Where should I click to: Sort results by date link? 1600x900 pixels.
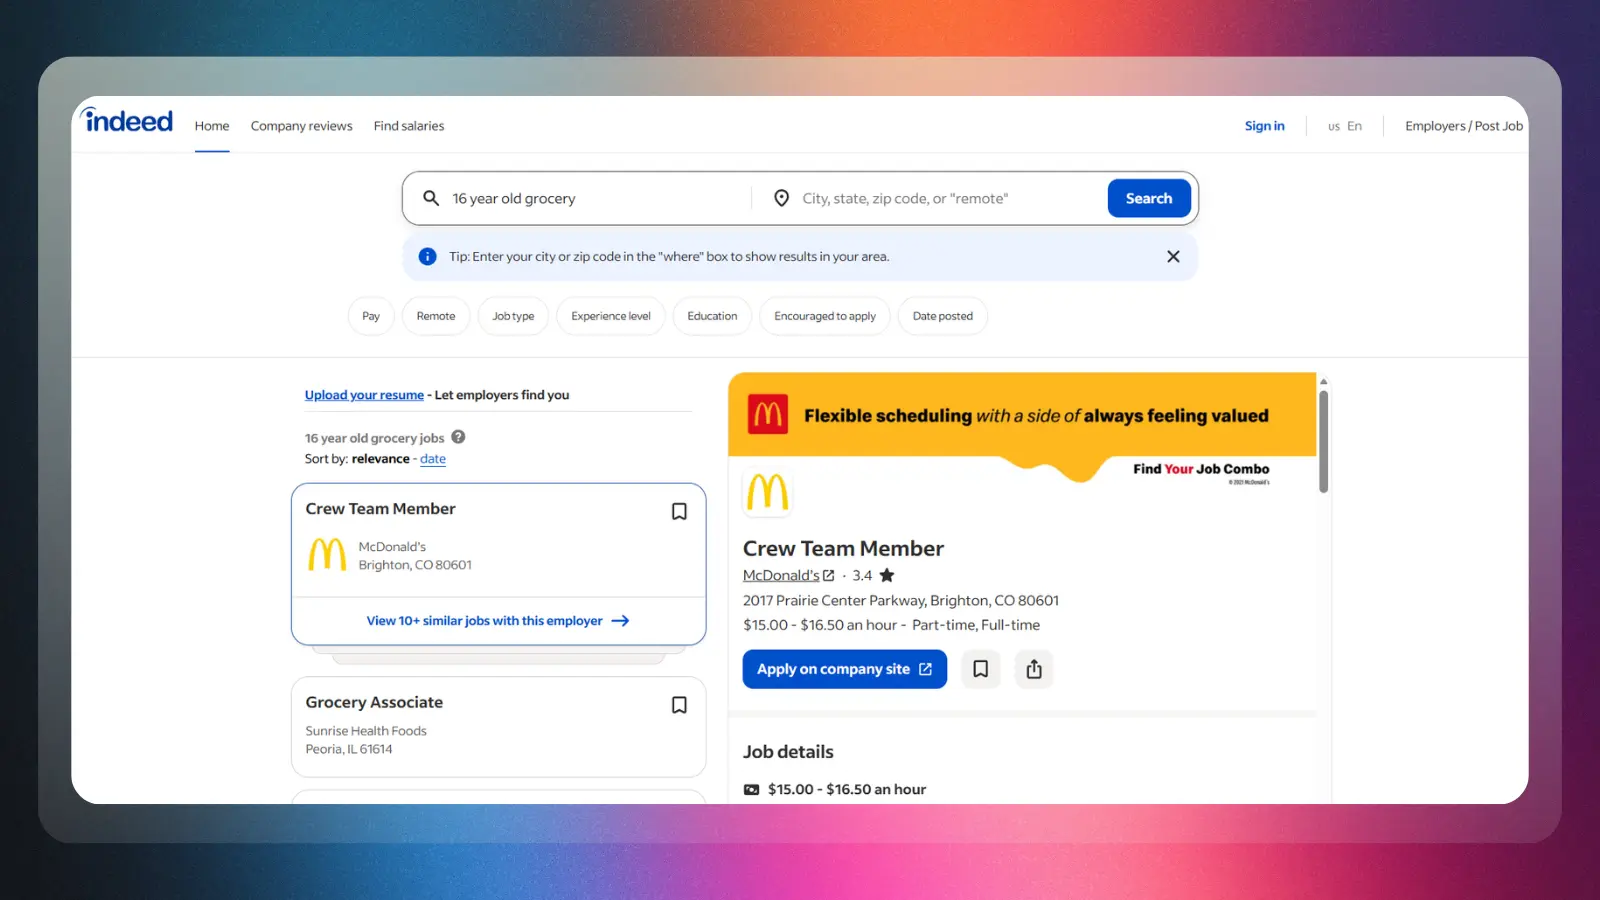coord(433,459)
